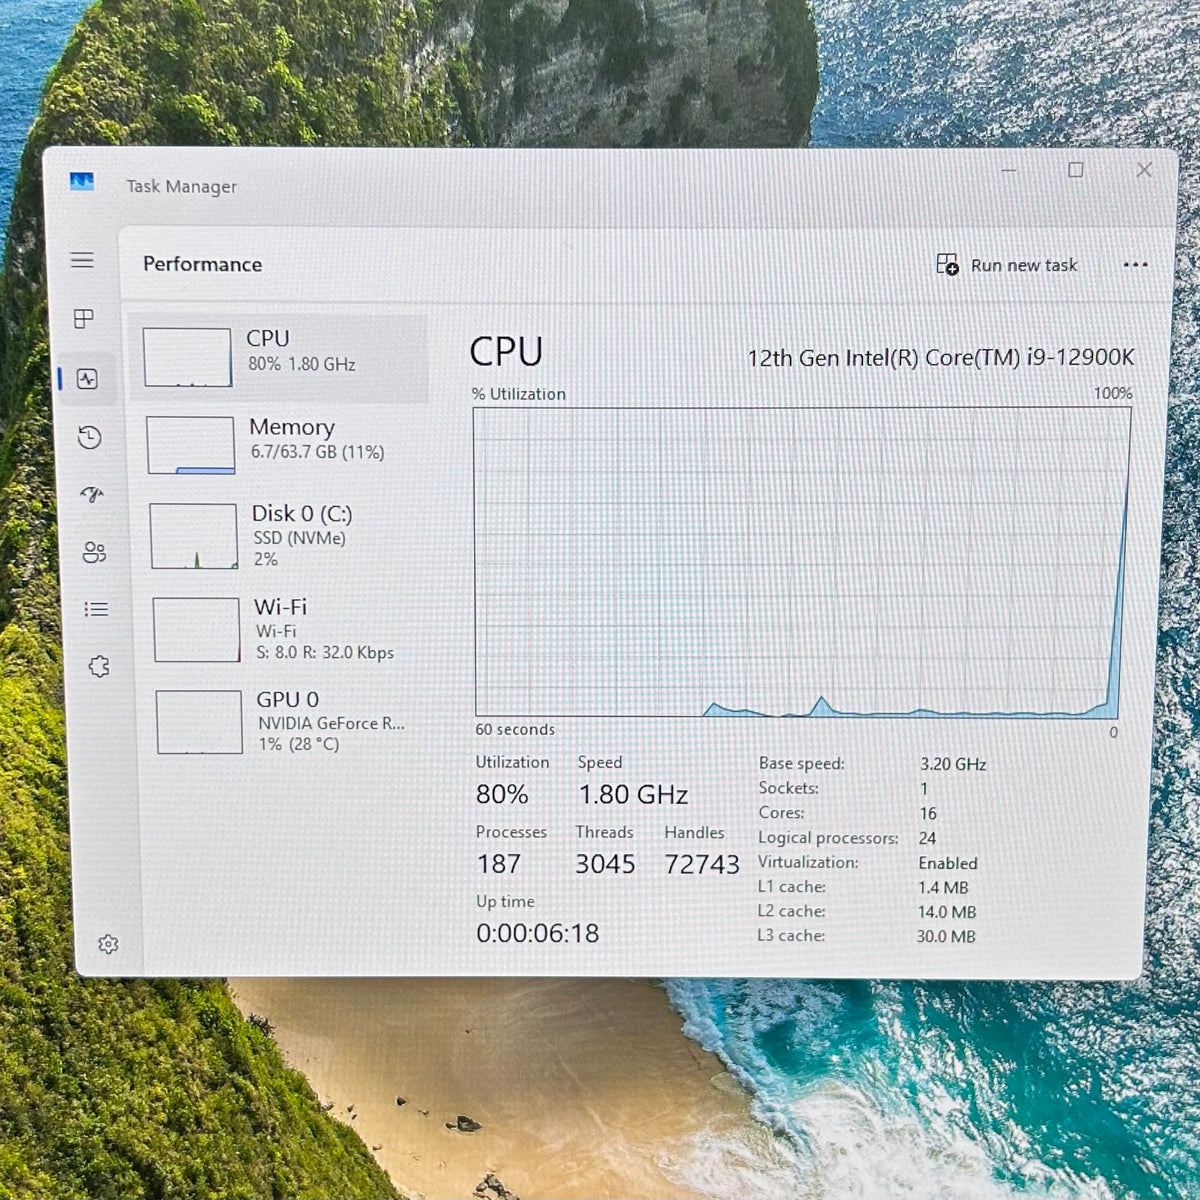1200x1200 pixels.
Task: Open Task Manager settings gear
Action: point(108,944)
